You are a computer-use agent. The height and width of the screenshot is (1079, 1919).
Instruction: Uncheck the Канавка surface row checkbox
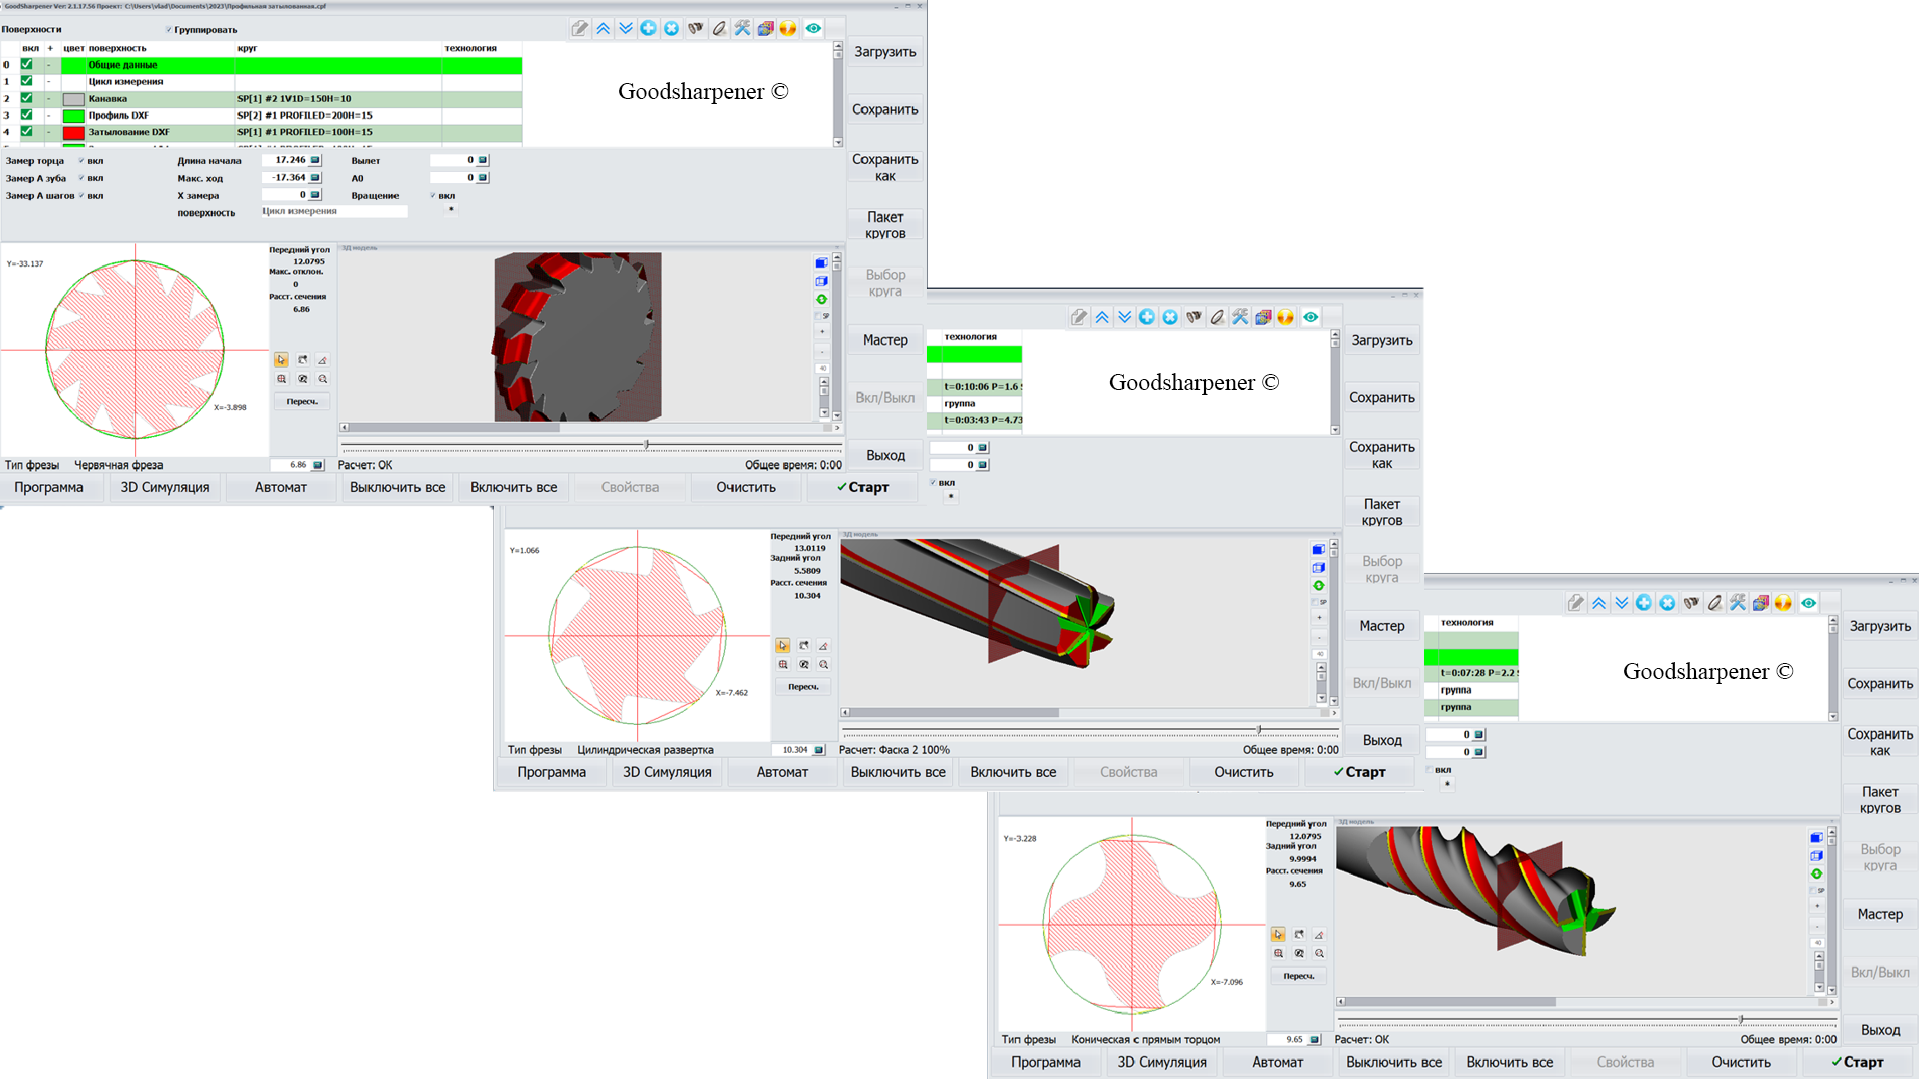(27, 98)
